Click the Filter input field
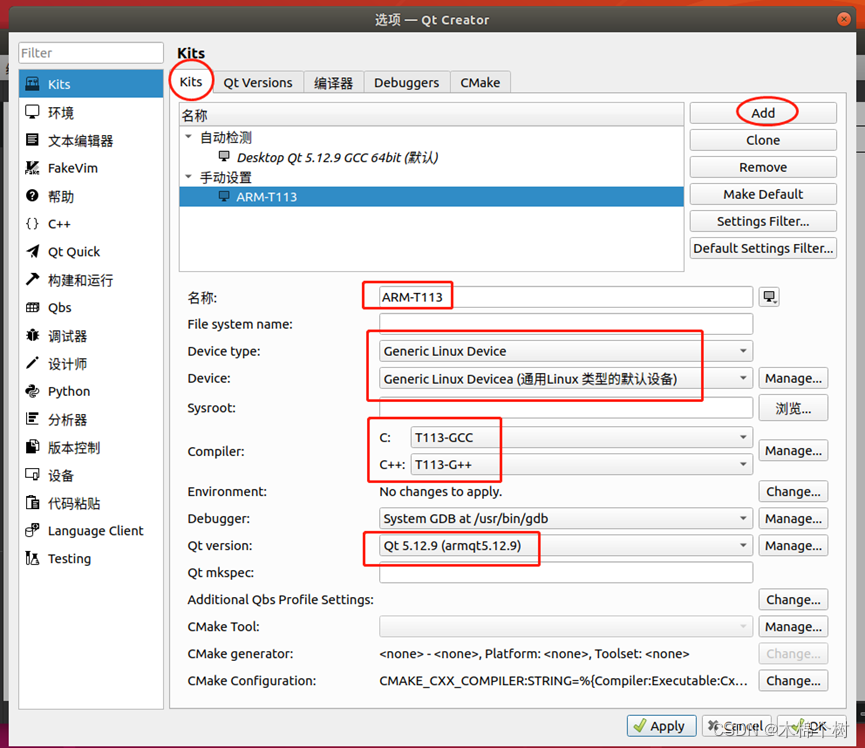 tap(90, 52)
